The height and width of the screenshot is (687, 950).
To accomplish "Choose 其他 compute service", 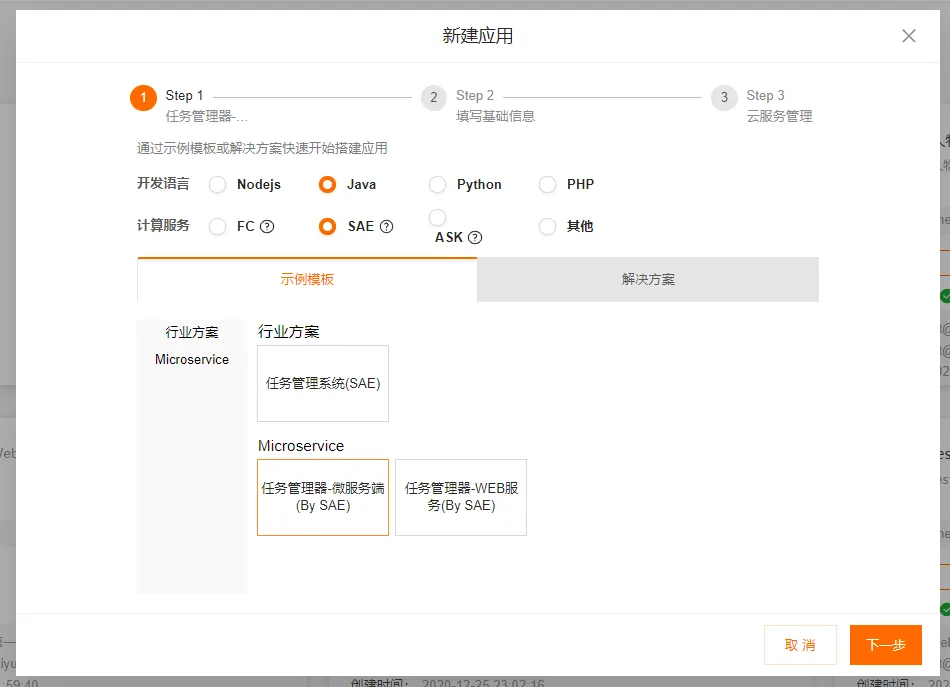I will pos(547,227).
